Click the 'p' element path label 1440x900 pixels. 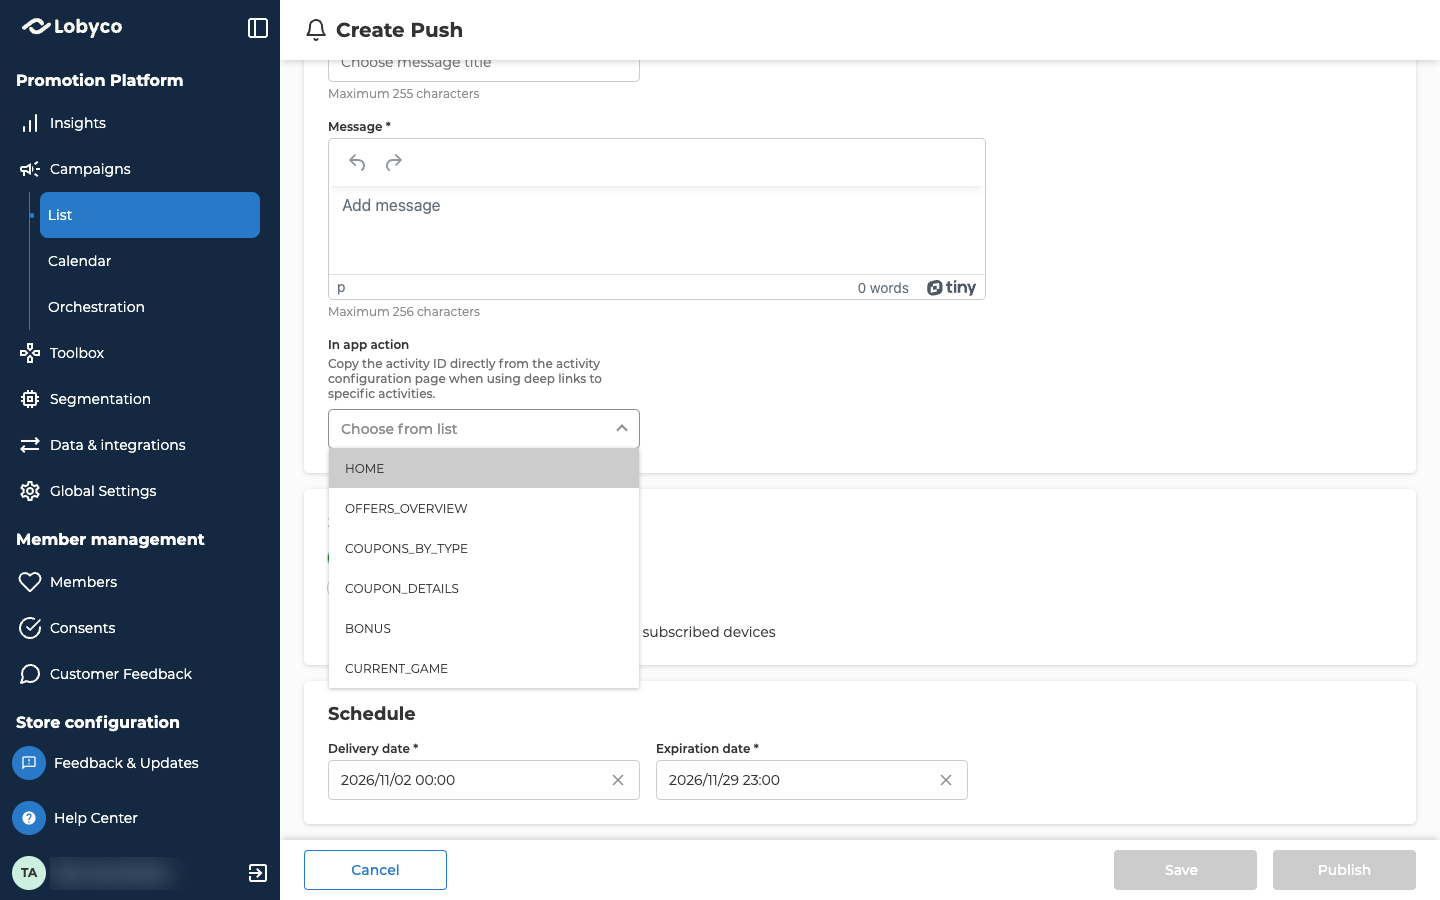(x=341, y=288)
